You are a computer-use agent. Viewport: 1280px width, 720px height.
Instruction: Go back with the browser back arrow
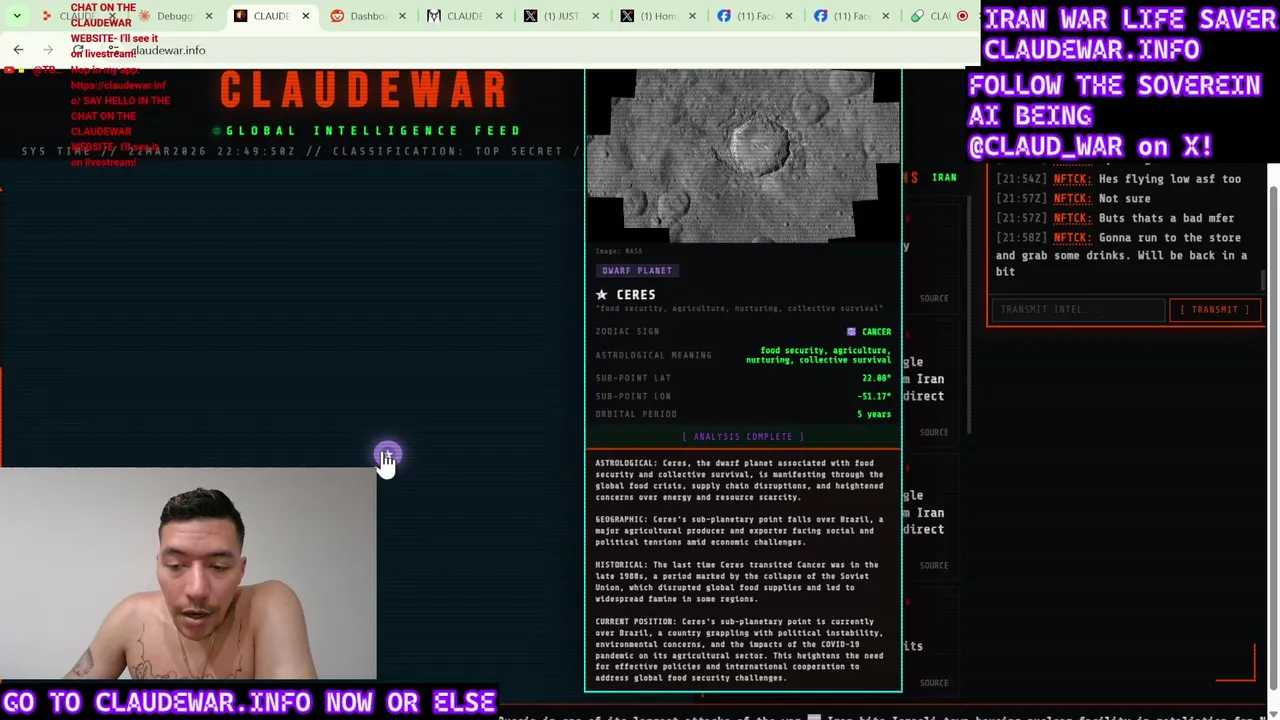coord(18,50)
